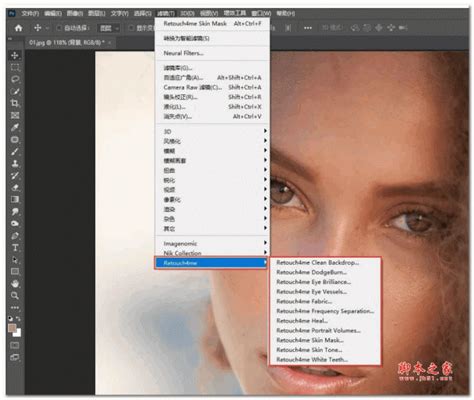Open the Edit Toolbar three-dot button in the toolbox
Screen dimensions: 474x400
click(15, 307)
